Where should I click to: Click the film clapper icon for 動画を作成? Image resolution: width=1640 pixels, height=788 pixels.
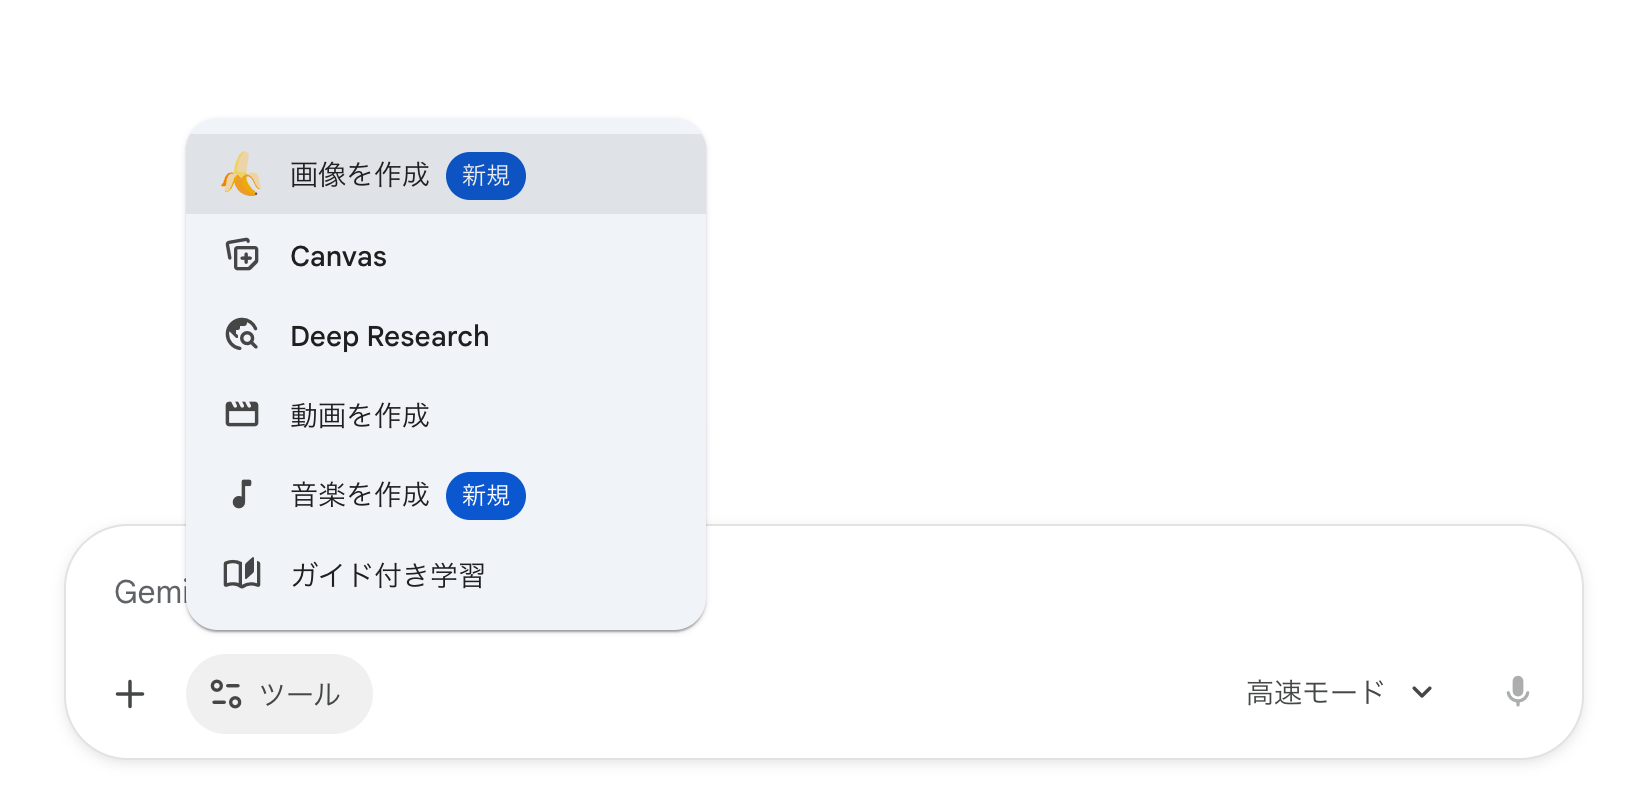coord(241,415)
